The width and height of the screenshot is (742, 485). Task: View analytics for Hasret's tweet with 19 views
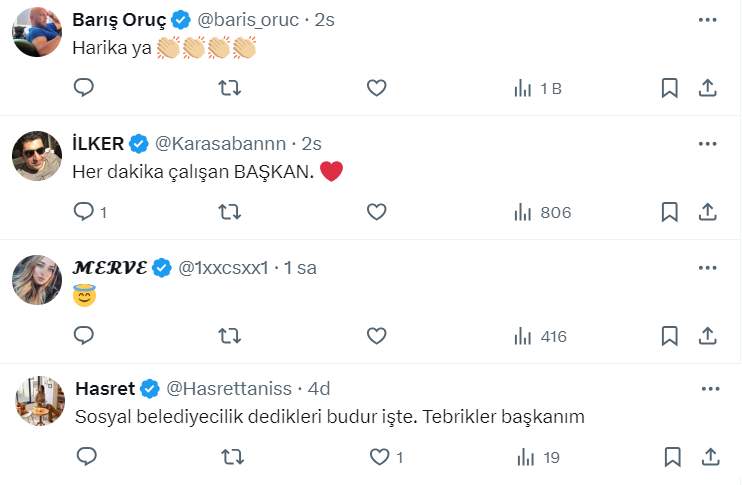(x=538, y=458)
